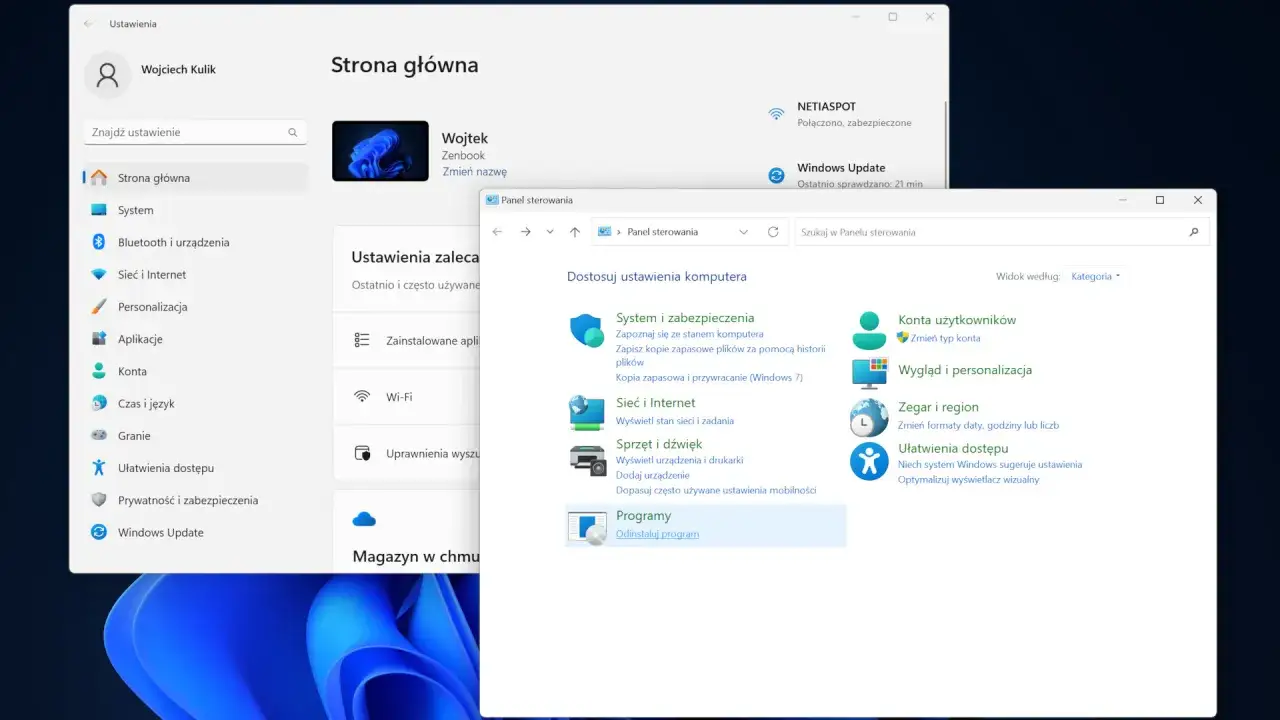Click the Windows Update sync icon at top
Image resolution: width=1280 pixels, height=720 pixels.
click(776, 175)
